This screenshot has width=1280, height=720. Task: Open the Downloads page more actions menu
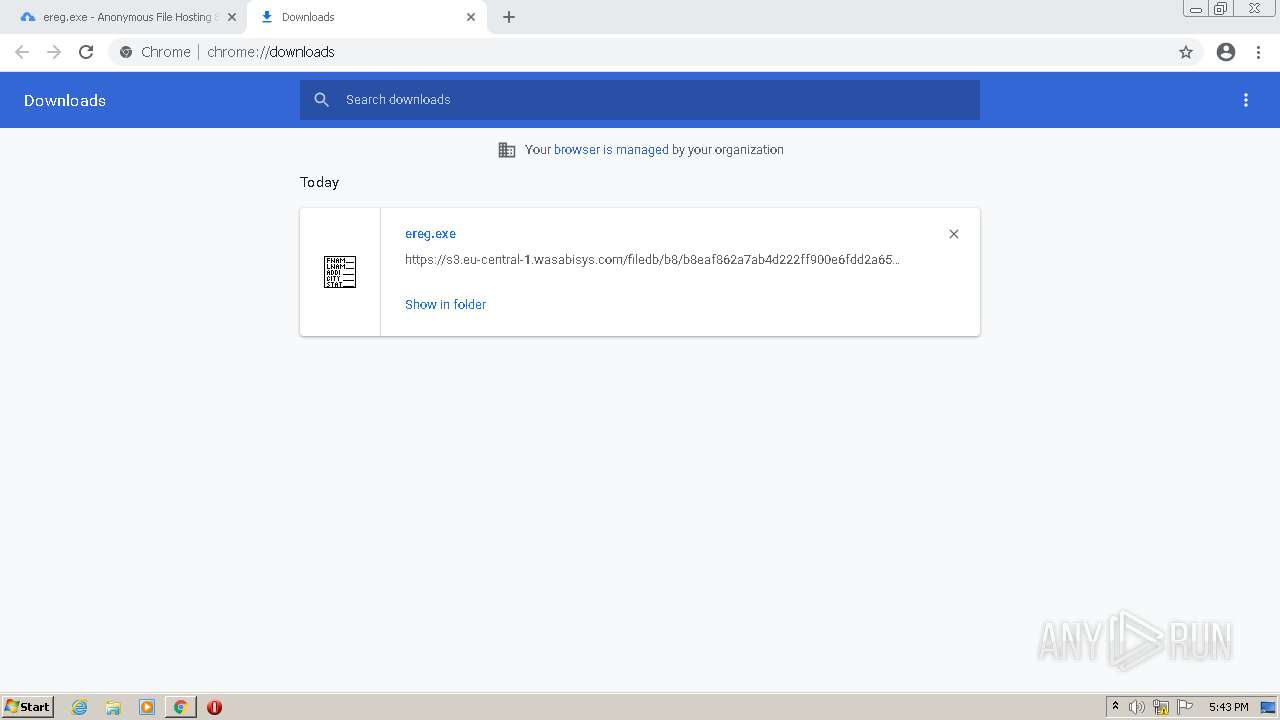click(x=1246, y=100)
